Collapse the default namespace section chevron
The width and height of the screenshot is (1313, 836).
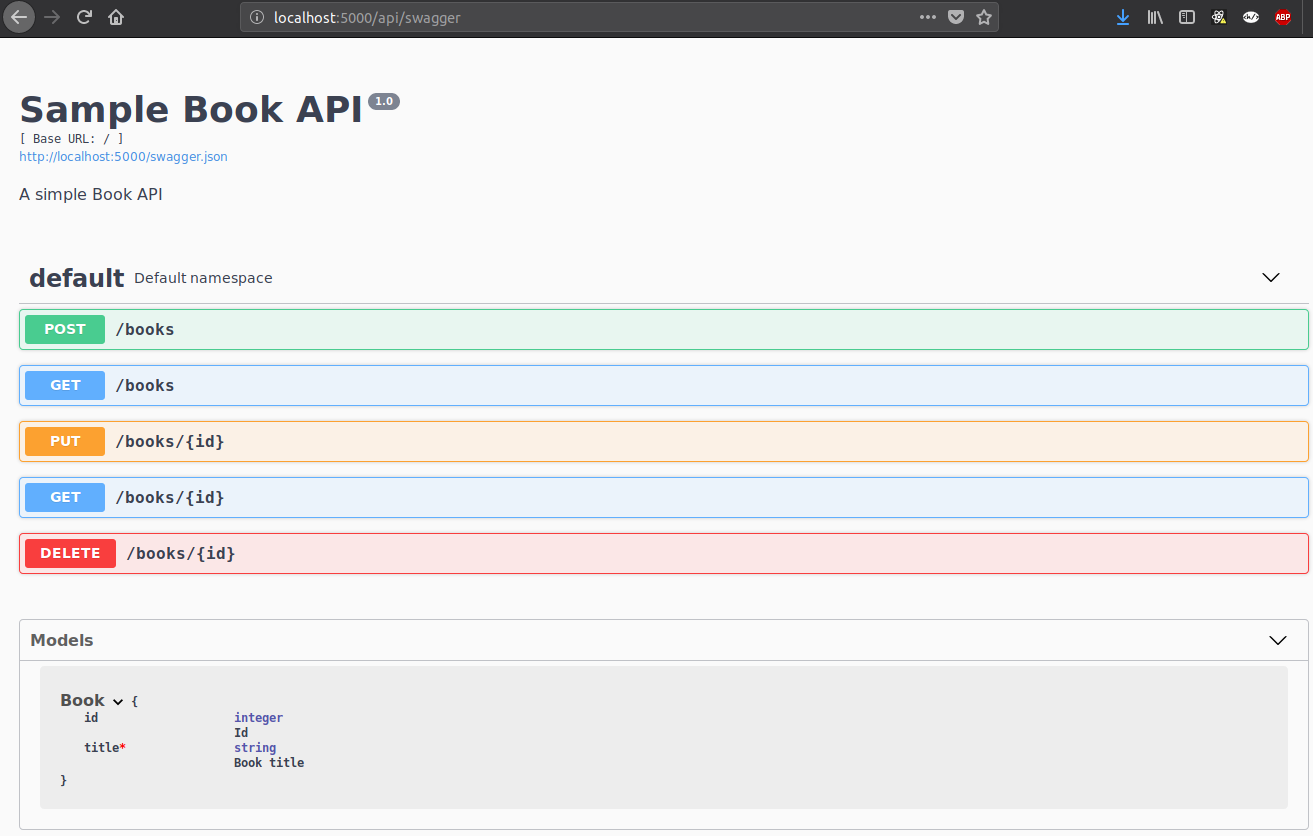coord(1270,278)
